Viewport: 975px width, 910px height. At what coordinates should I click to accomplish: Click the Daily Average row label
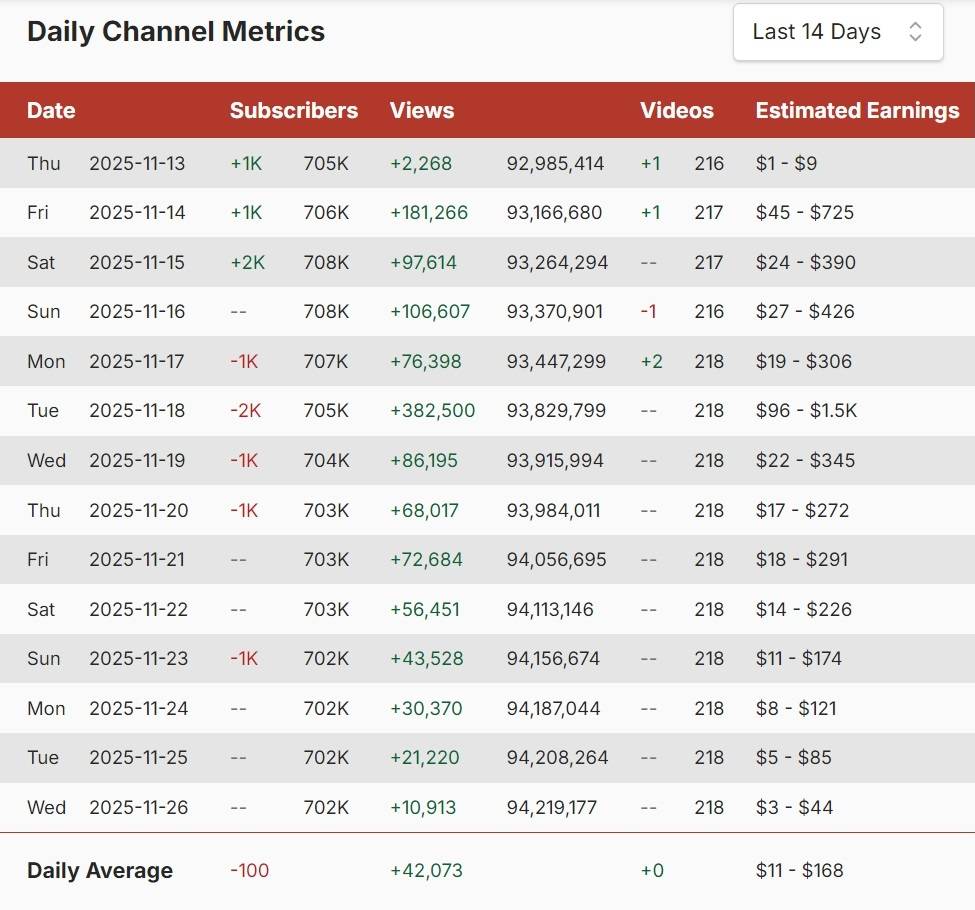[x=100, y=871]
